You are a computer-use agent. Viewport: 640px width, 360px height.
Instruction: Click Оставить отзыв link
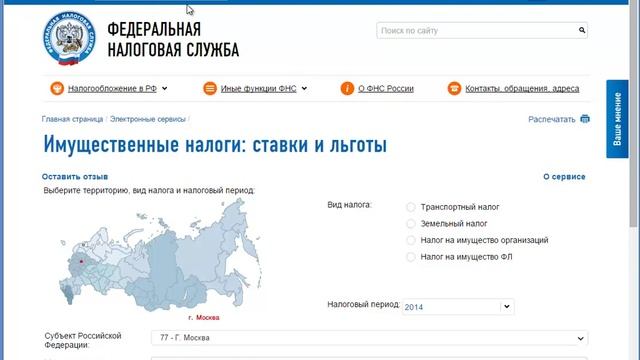[x=75, y=177]
